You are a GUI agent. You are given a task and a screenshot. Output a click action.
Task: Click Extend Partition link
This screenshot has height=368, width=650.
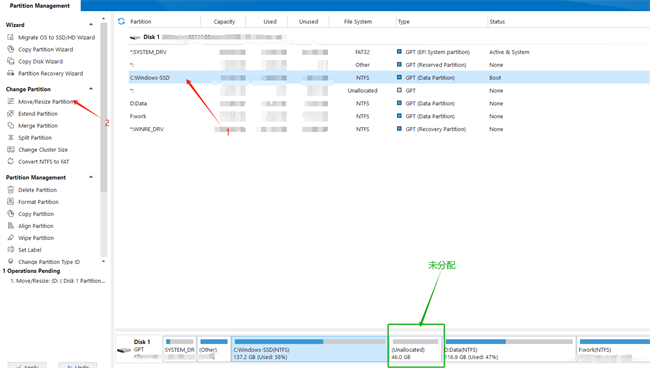point(38,114)
